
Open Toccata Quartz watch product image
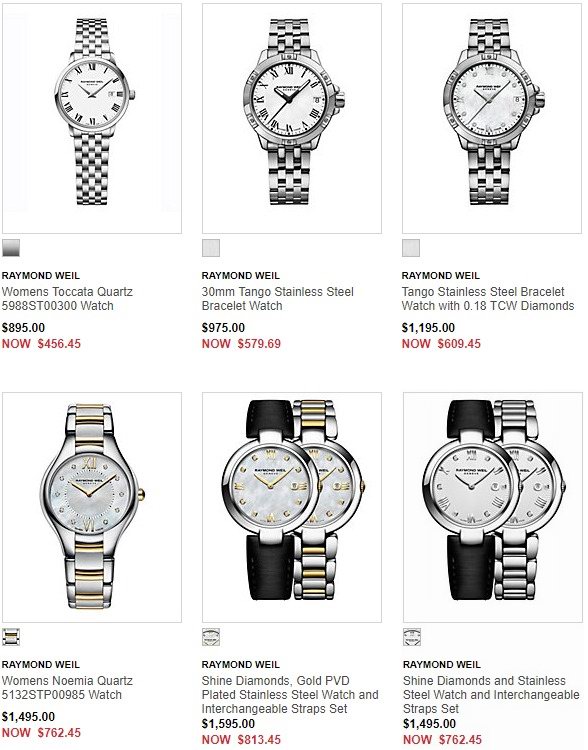coord(92,118)
